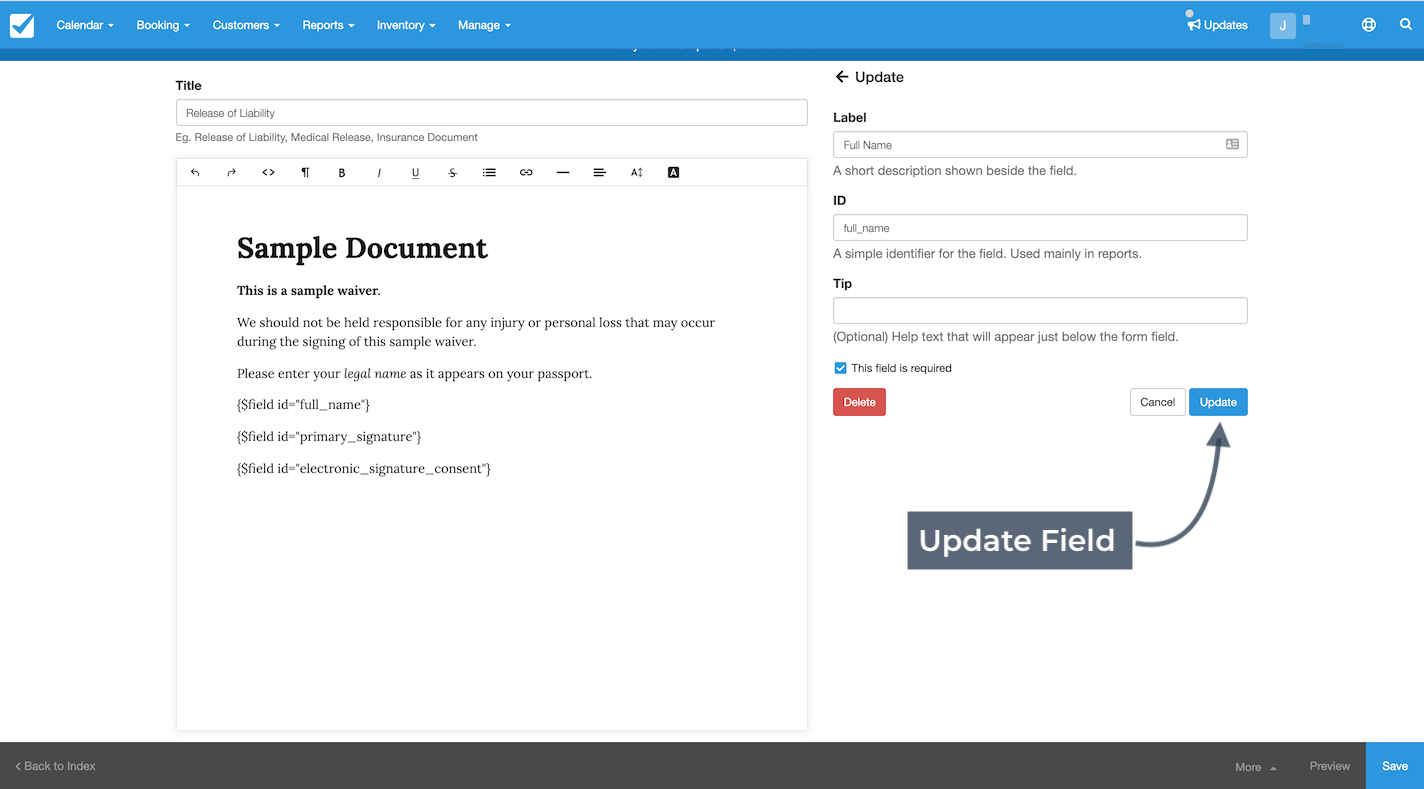
Task: Expand the Customers menu
Action: tap(246, 25)
